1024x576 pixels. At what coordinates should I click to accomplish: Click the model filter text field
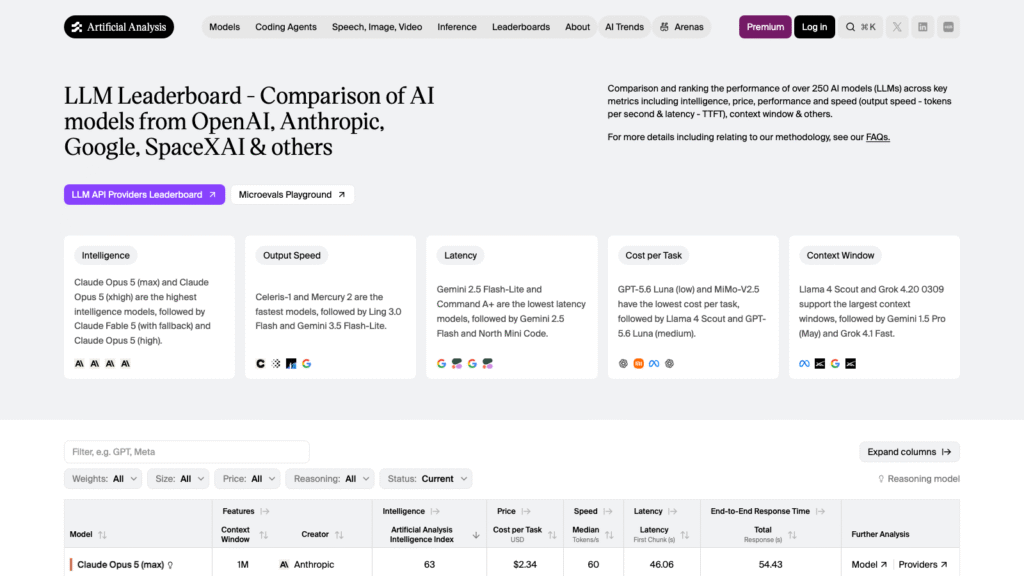(187, 452)
